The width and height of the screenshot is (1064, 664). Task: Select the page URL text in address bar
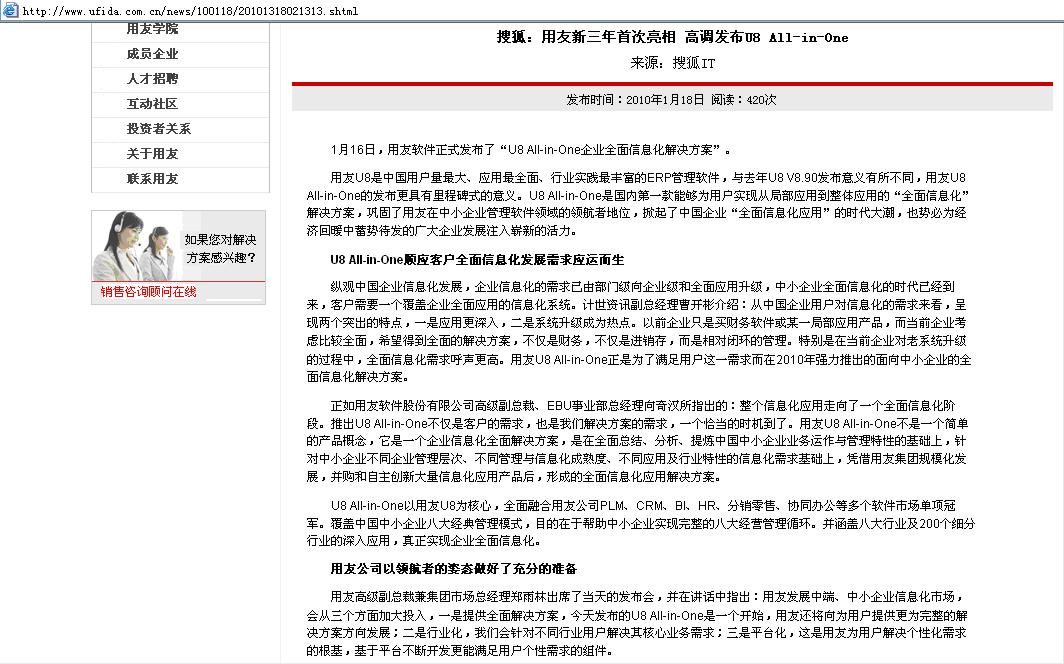190,11
